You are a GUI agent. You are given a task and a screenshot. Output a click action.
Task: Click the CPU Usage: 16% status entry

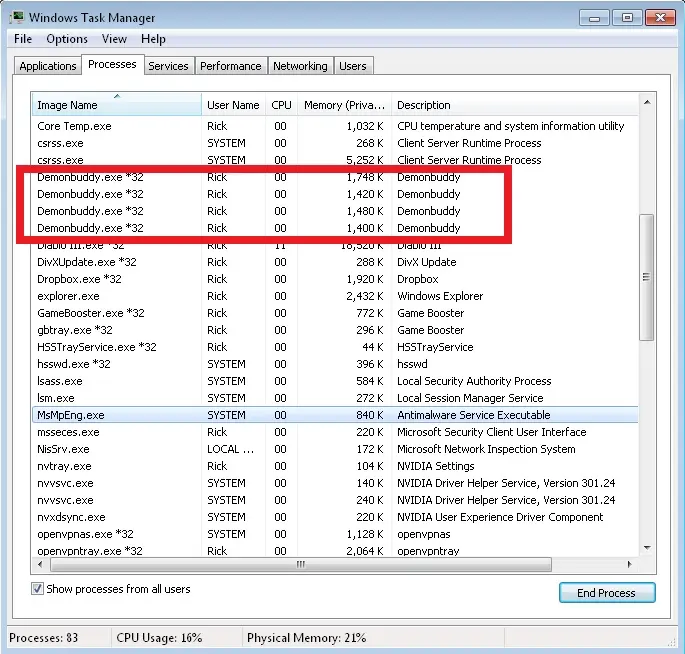(159, 638)
